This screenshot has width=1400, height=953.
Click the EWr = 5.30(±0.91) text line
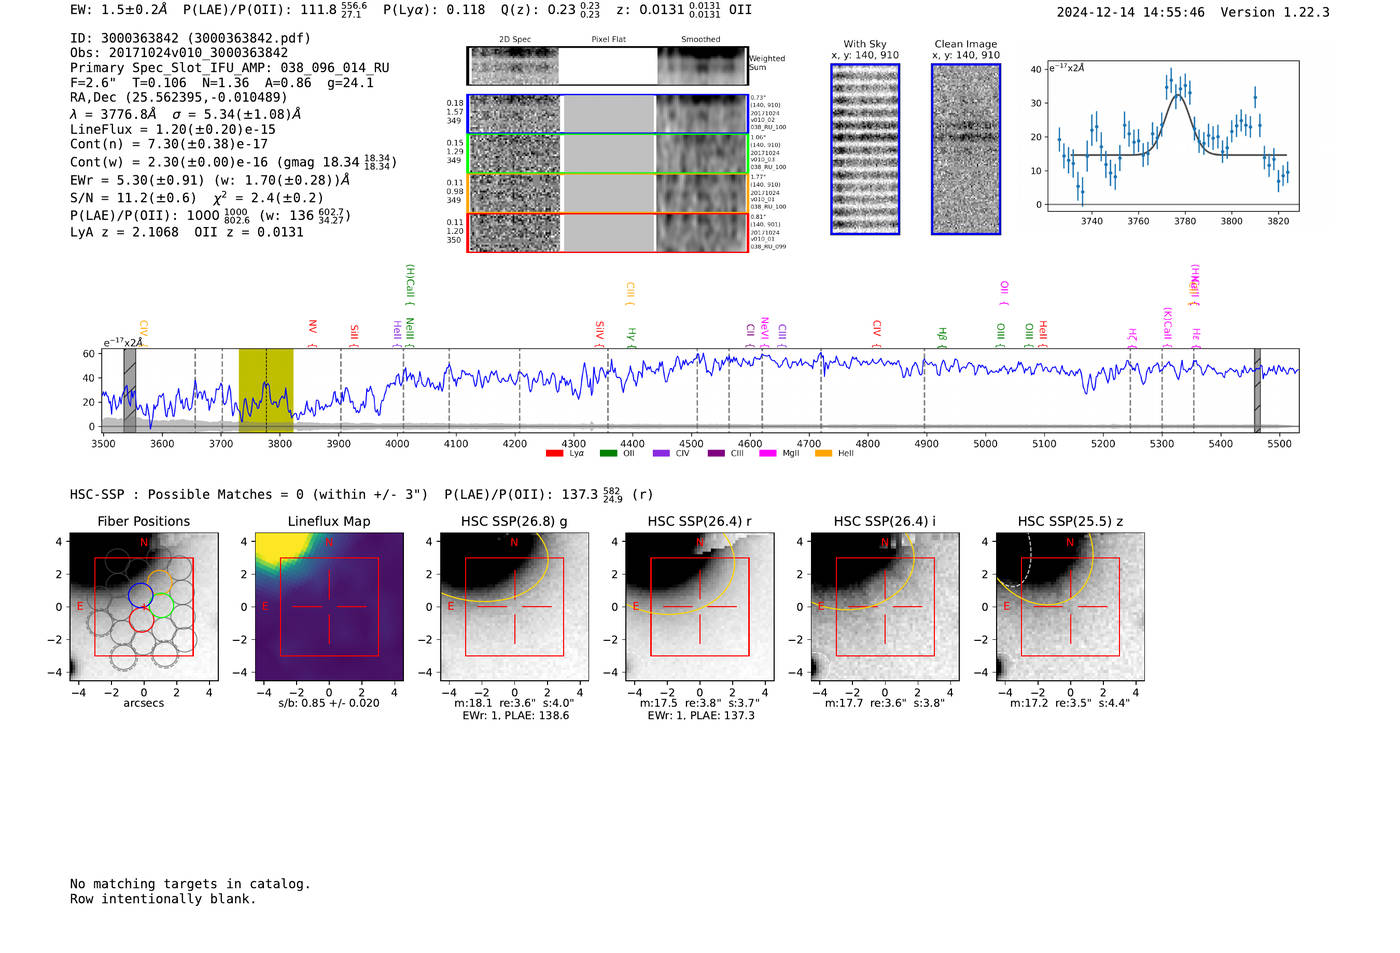210,180
